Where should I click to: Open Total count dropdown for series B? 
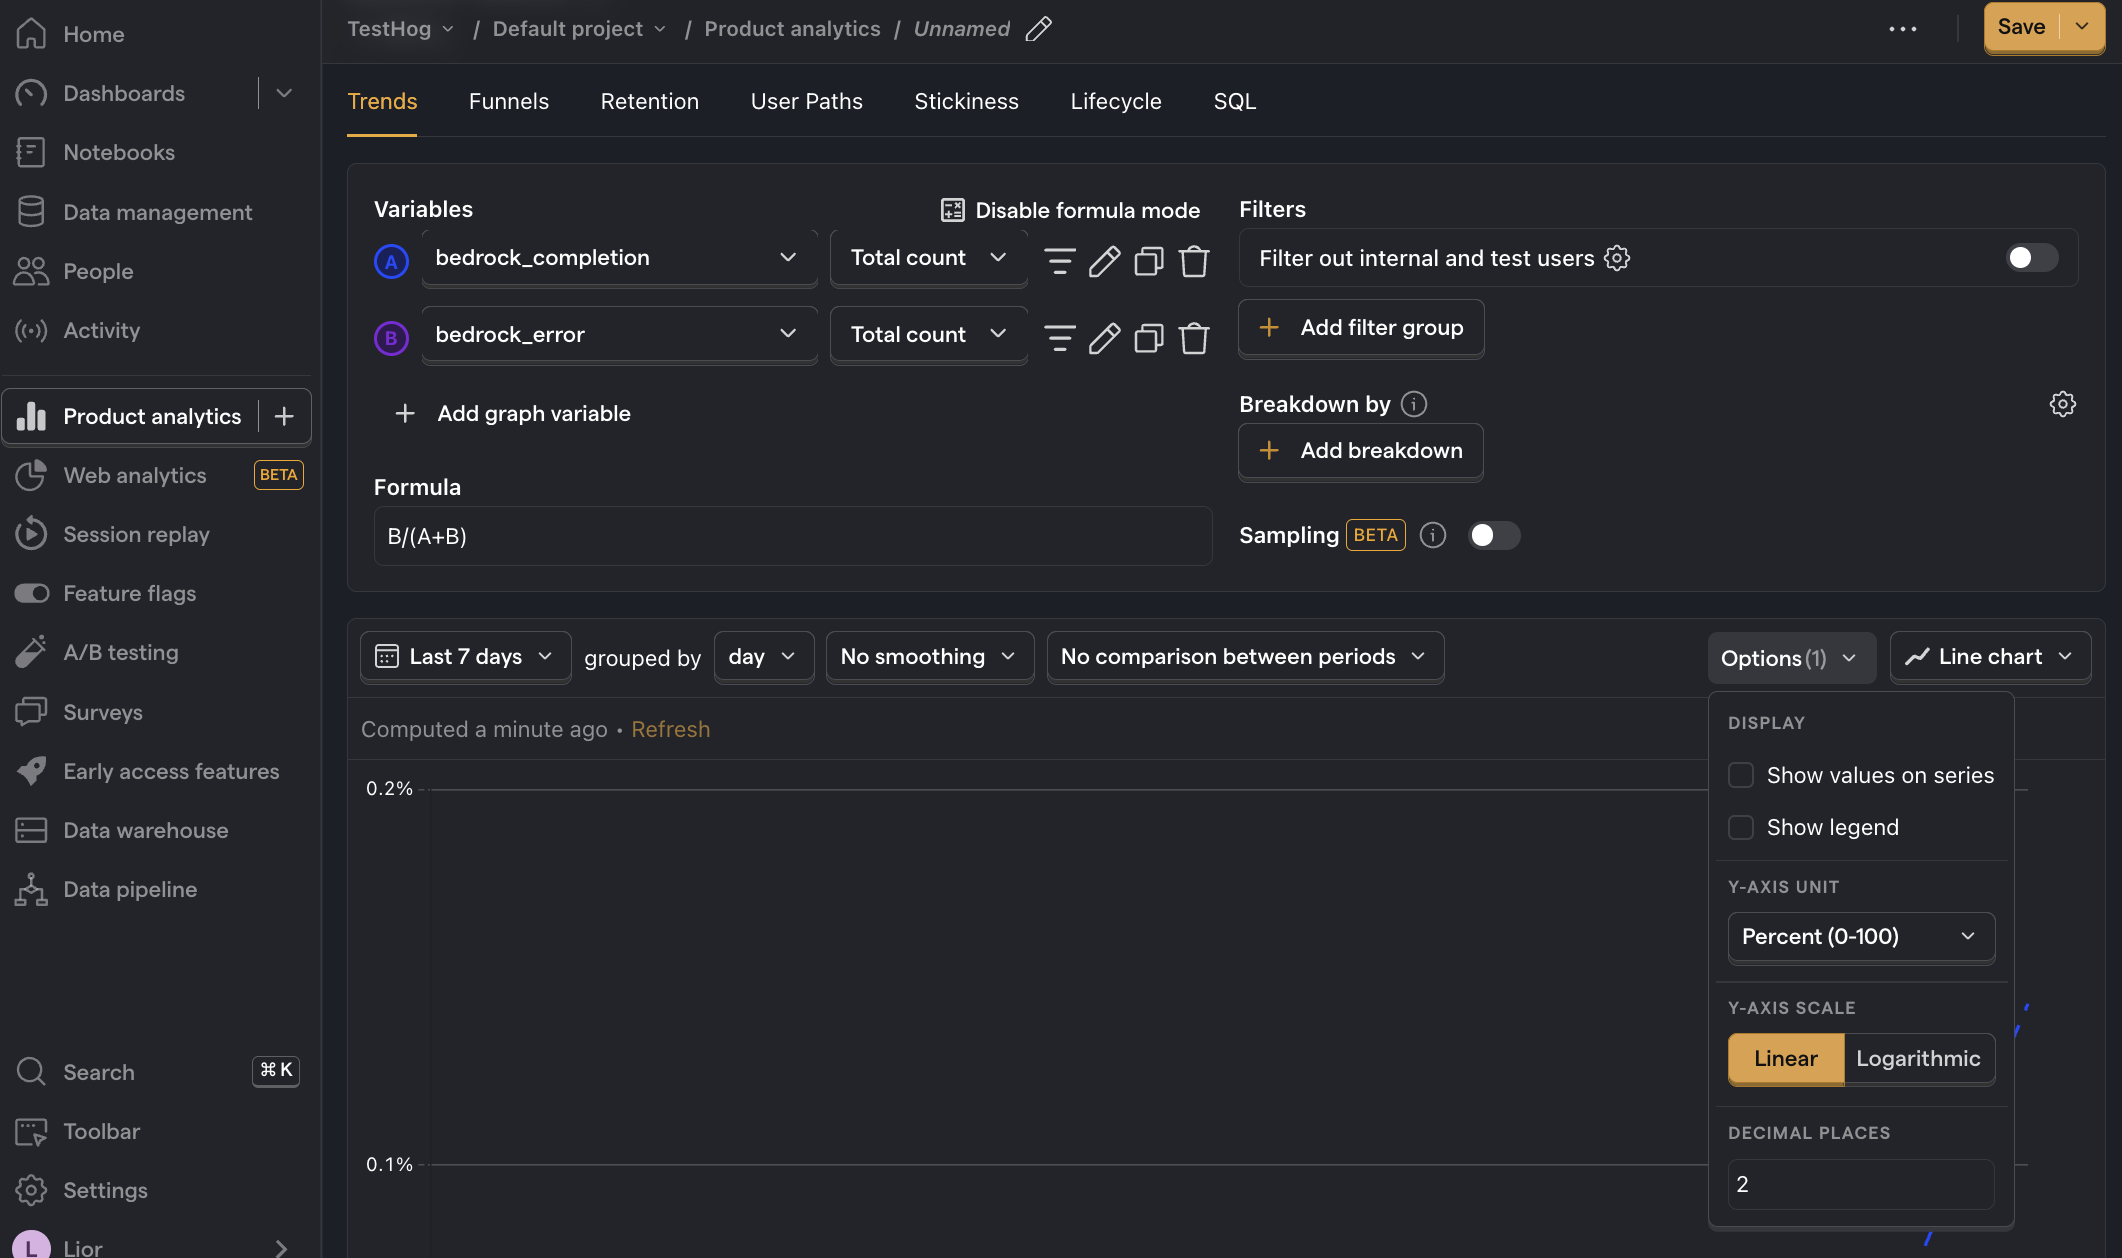pos(929,335)
